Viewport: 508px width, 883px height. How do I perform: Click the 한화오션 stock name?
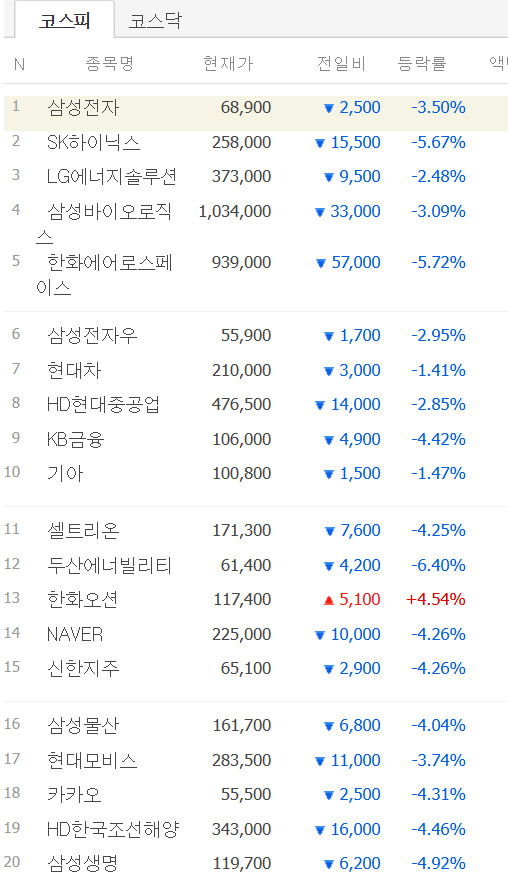[x=83, y=599]
